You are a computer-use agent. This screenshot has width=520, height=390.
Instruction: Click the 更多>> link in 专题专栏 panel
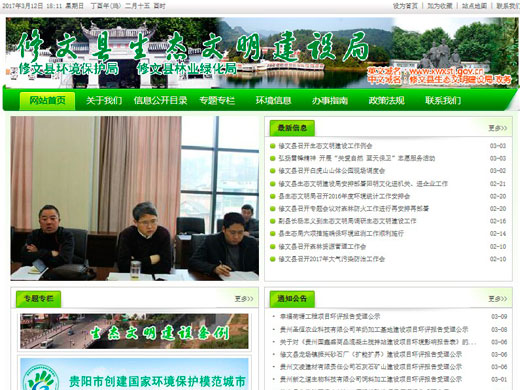244,299
